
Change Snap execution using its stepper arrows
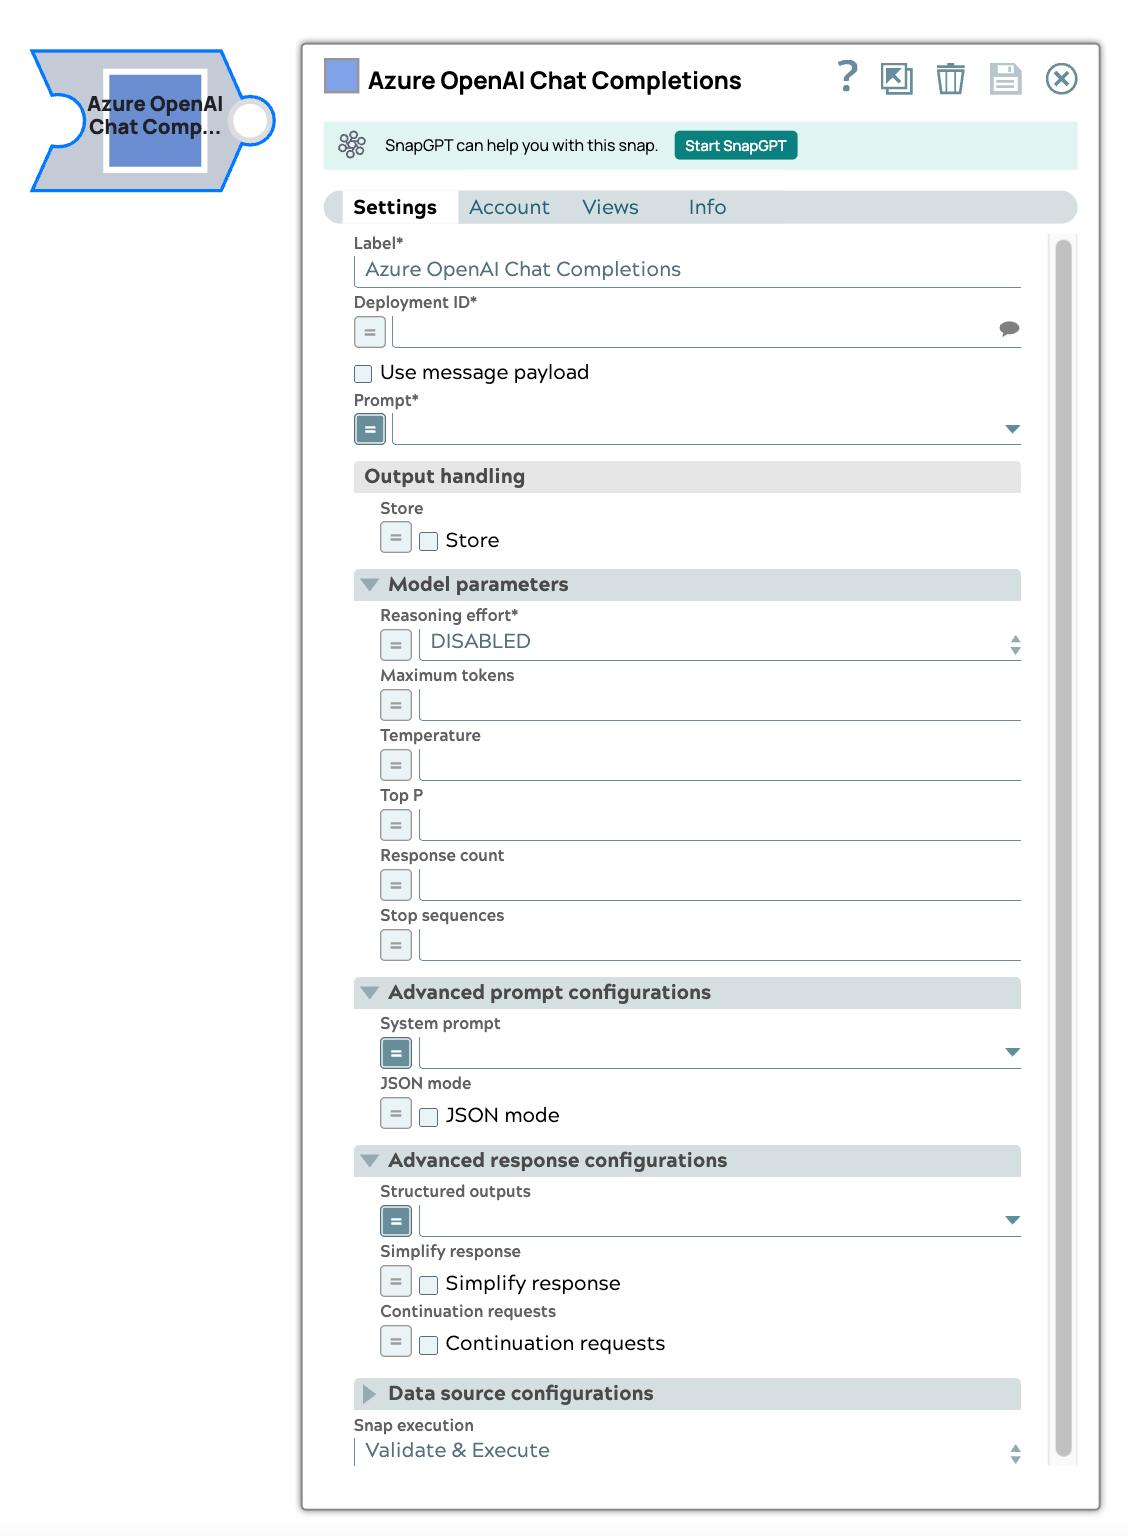tap(1016, 1451)
